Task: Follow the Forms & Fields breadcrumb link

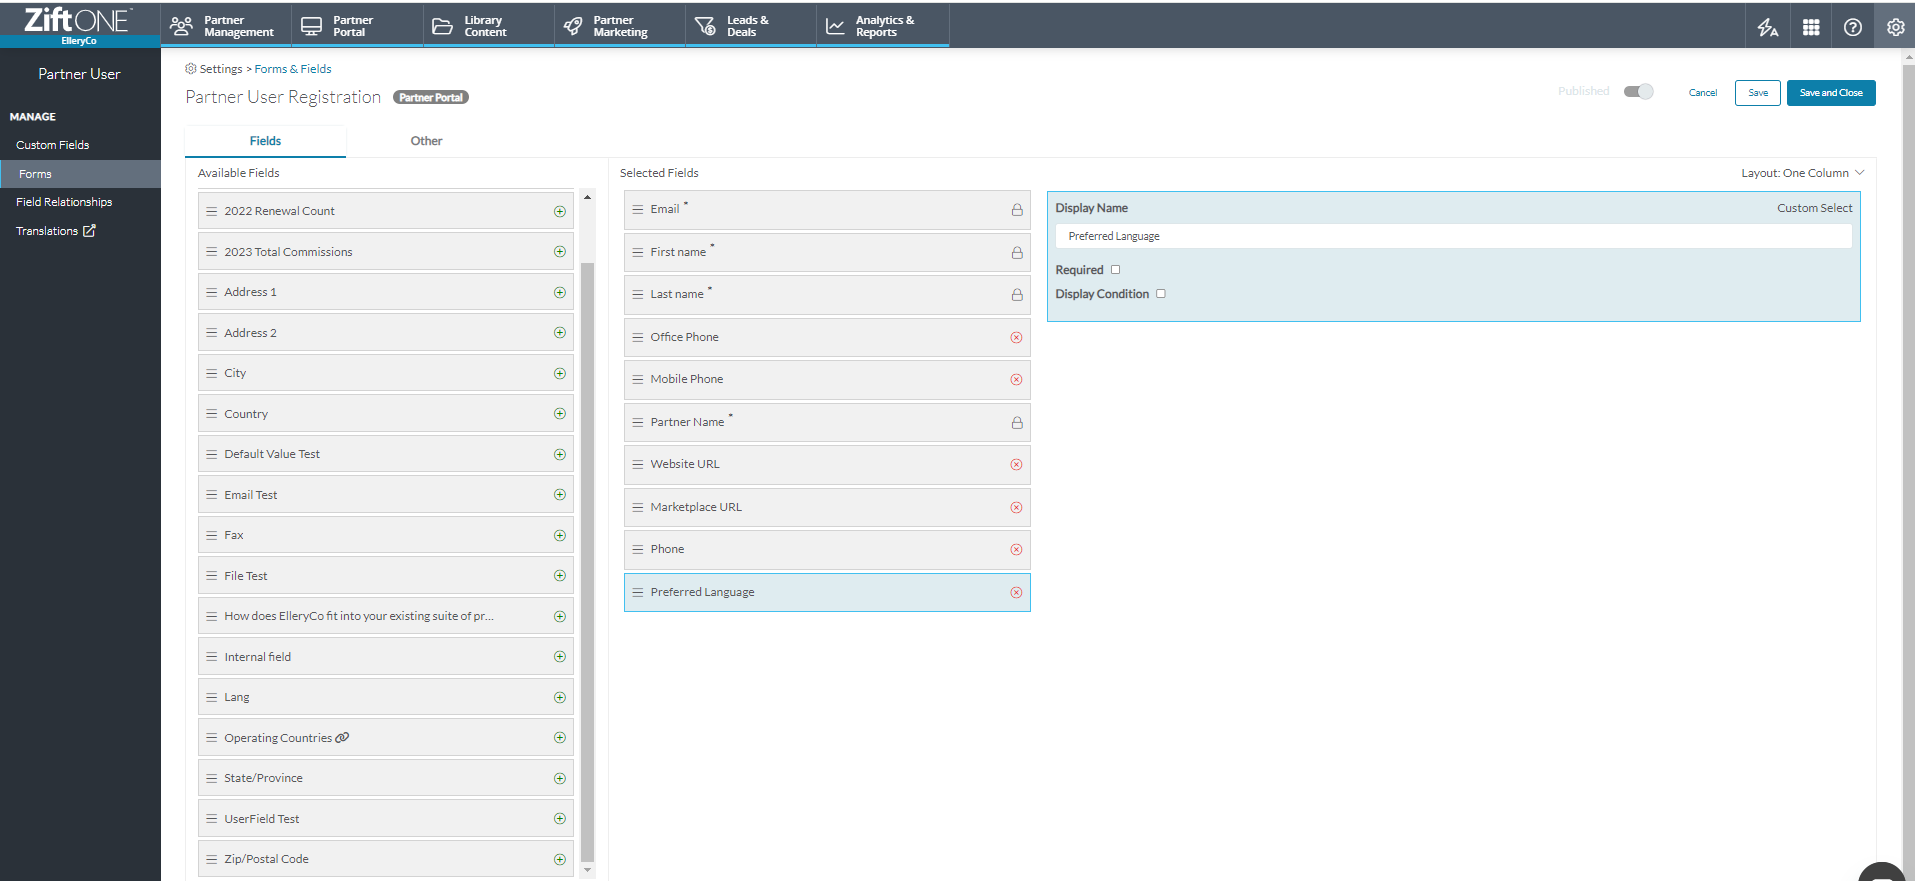Action: coord(293,69)
